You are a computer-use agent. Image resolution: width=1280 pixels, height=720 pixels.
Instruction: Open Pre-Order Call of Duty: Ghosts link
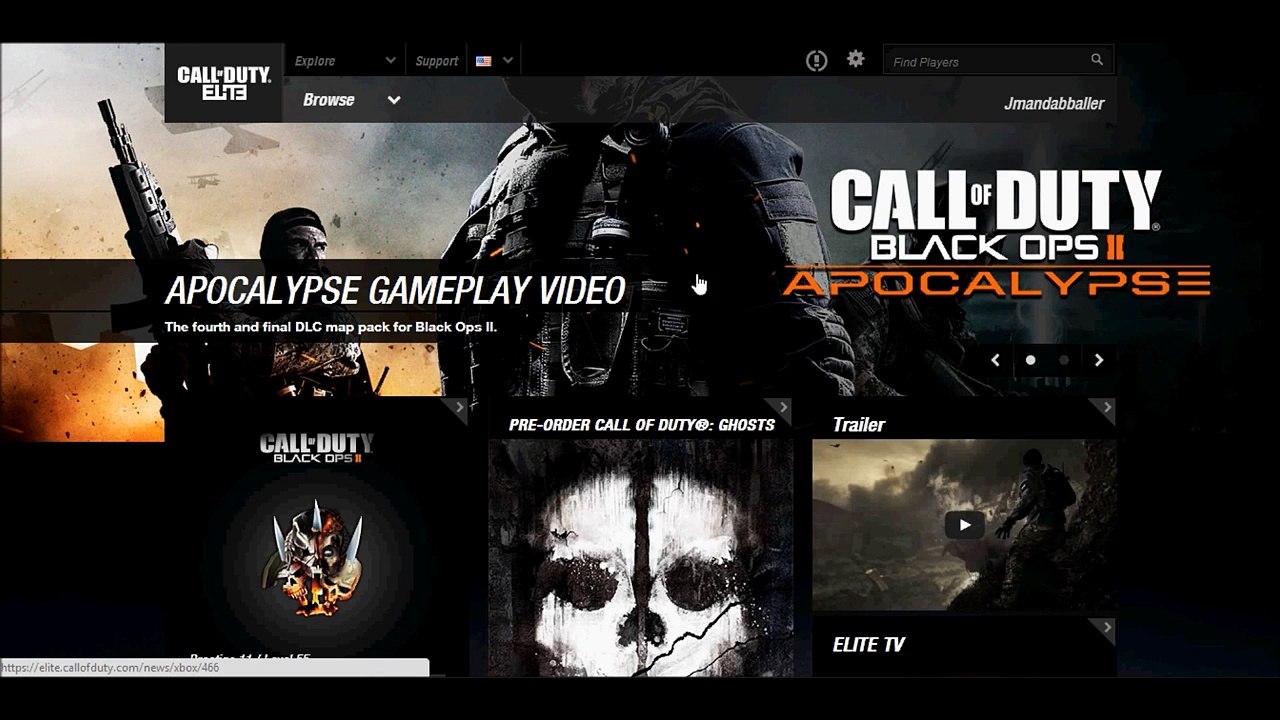point(642,425)
